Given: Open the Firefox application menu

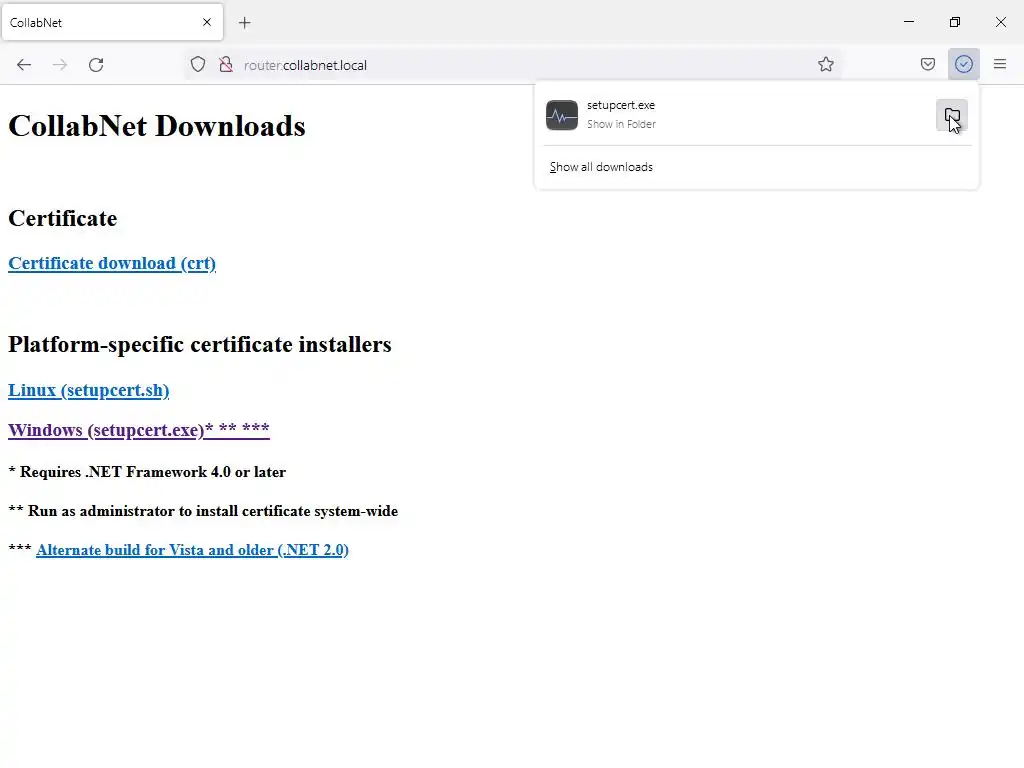Looking at the screenshot, I should tap(999, 64).
